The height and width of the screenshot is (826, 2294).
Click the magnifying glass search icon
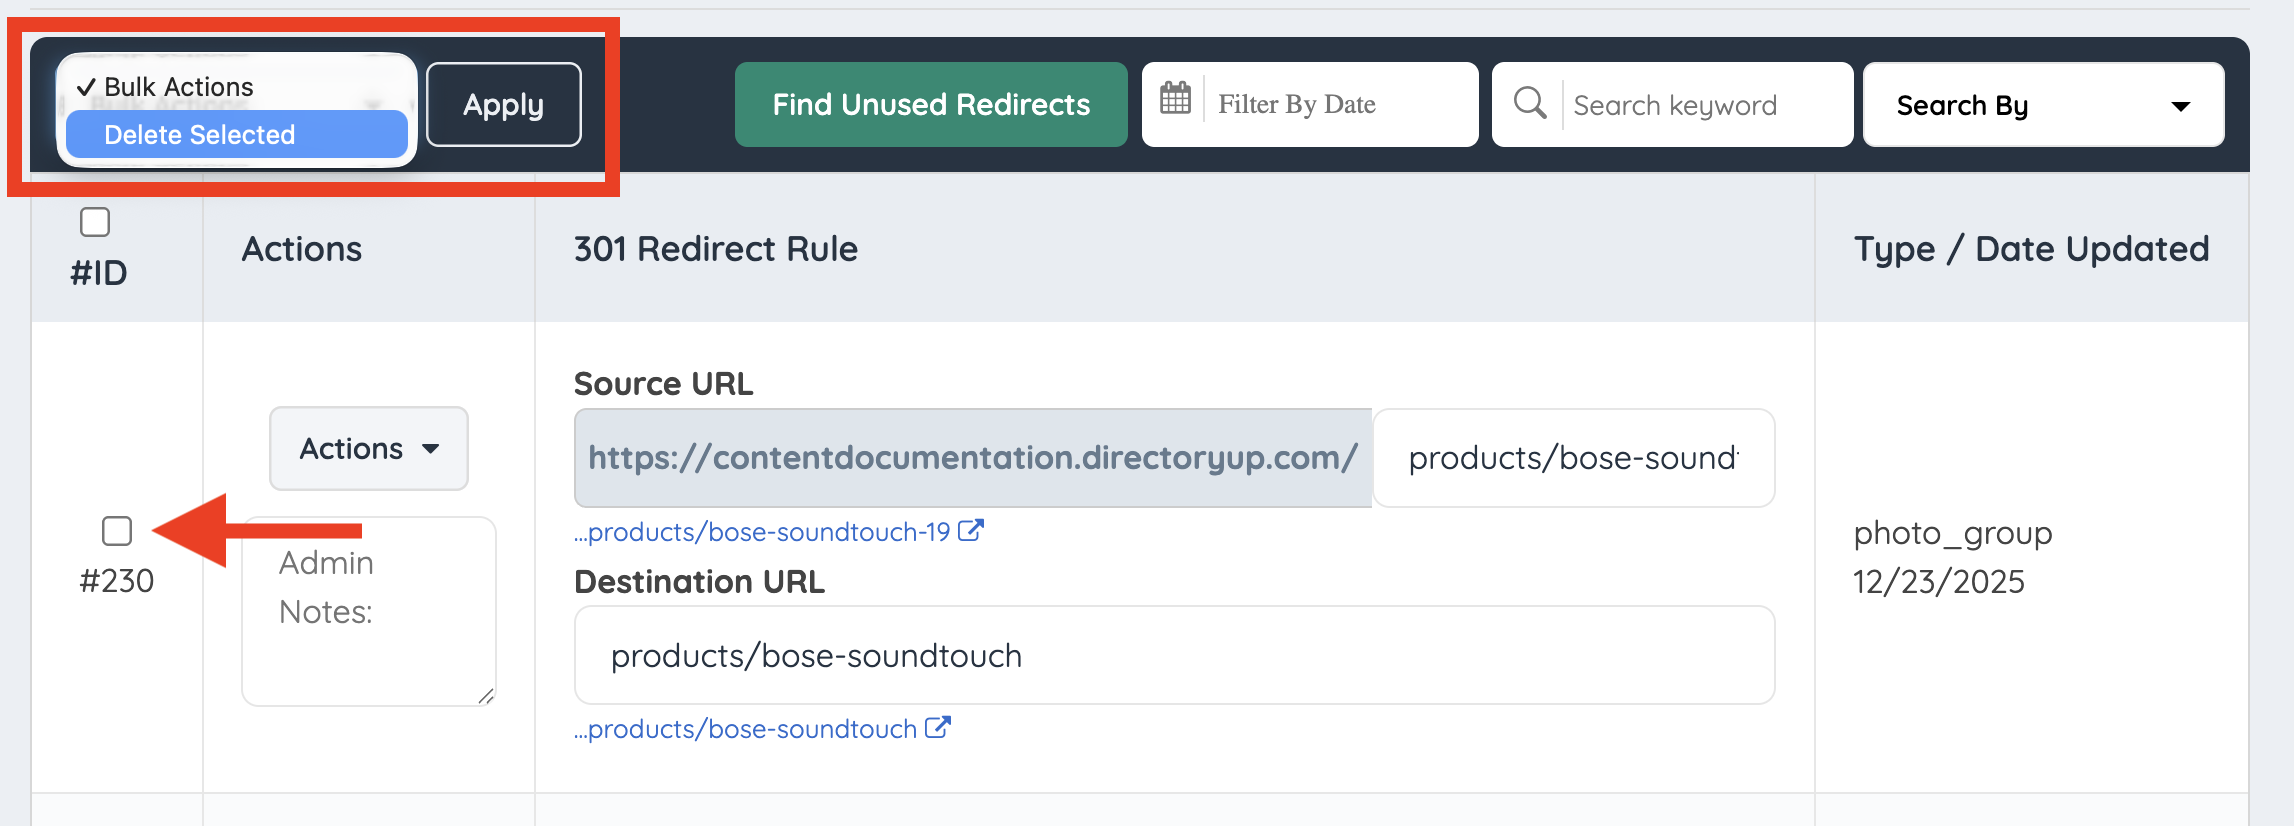click(1529, 102)
